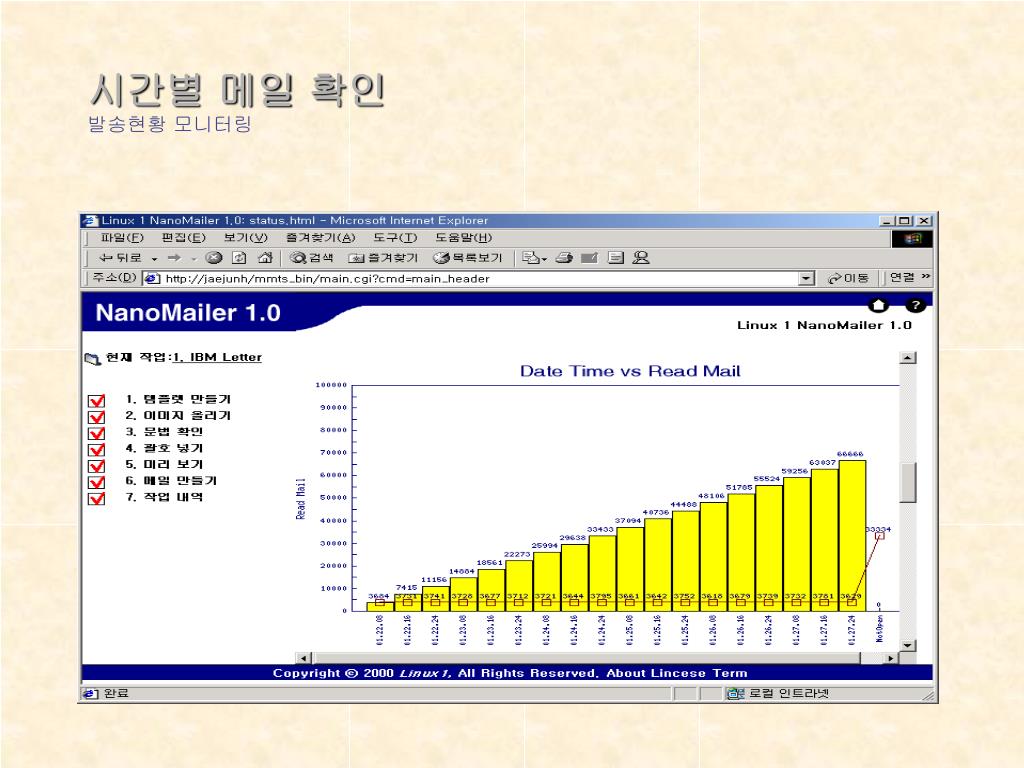Open step 5. 미리 보기 label
The height and width of the screenshot is (768, 1024).
[165, 464]
